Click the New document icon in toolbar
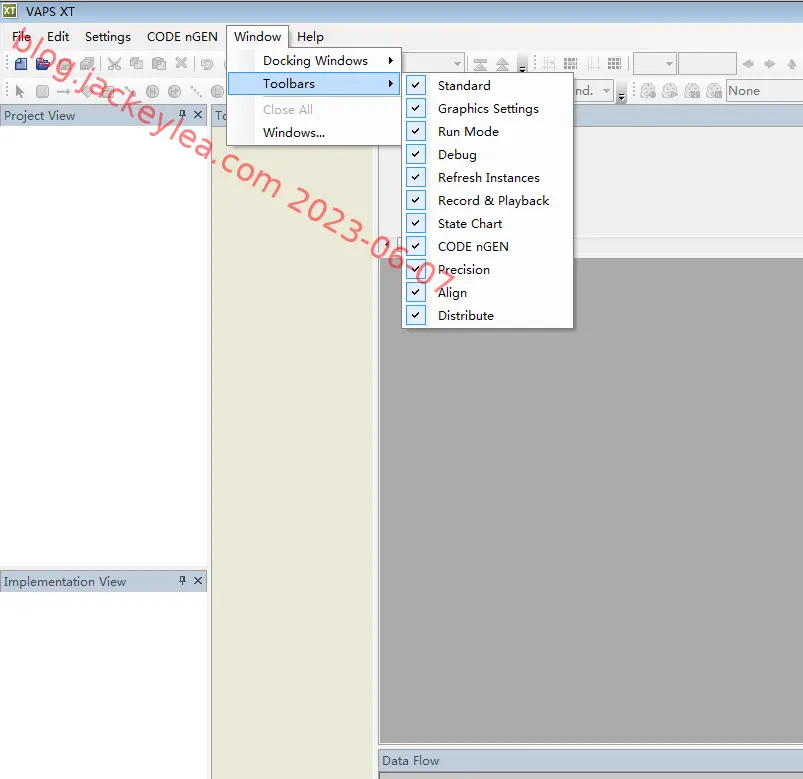 coord(21,64)
